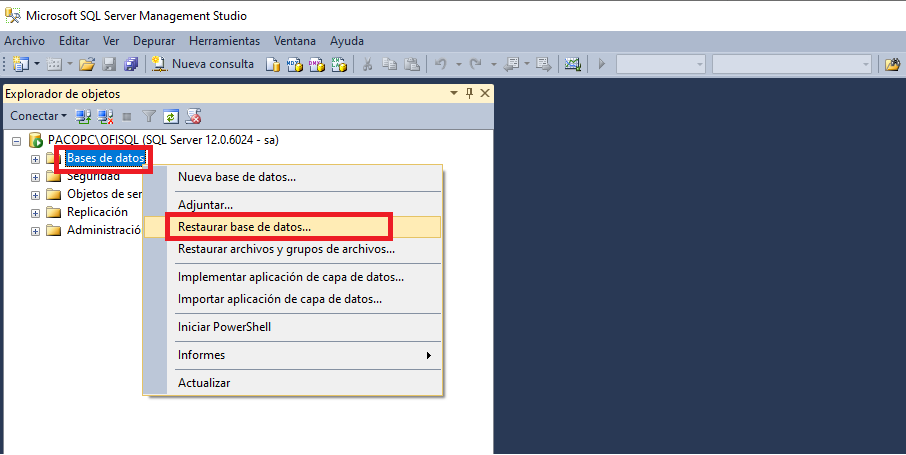The width and height of the screenshot is (906, 455).
Task: Choose Restaurar base de datos... option
Action: point(292,227)
